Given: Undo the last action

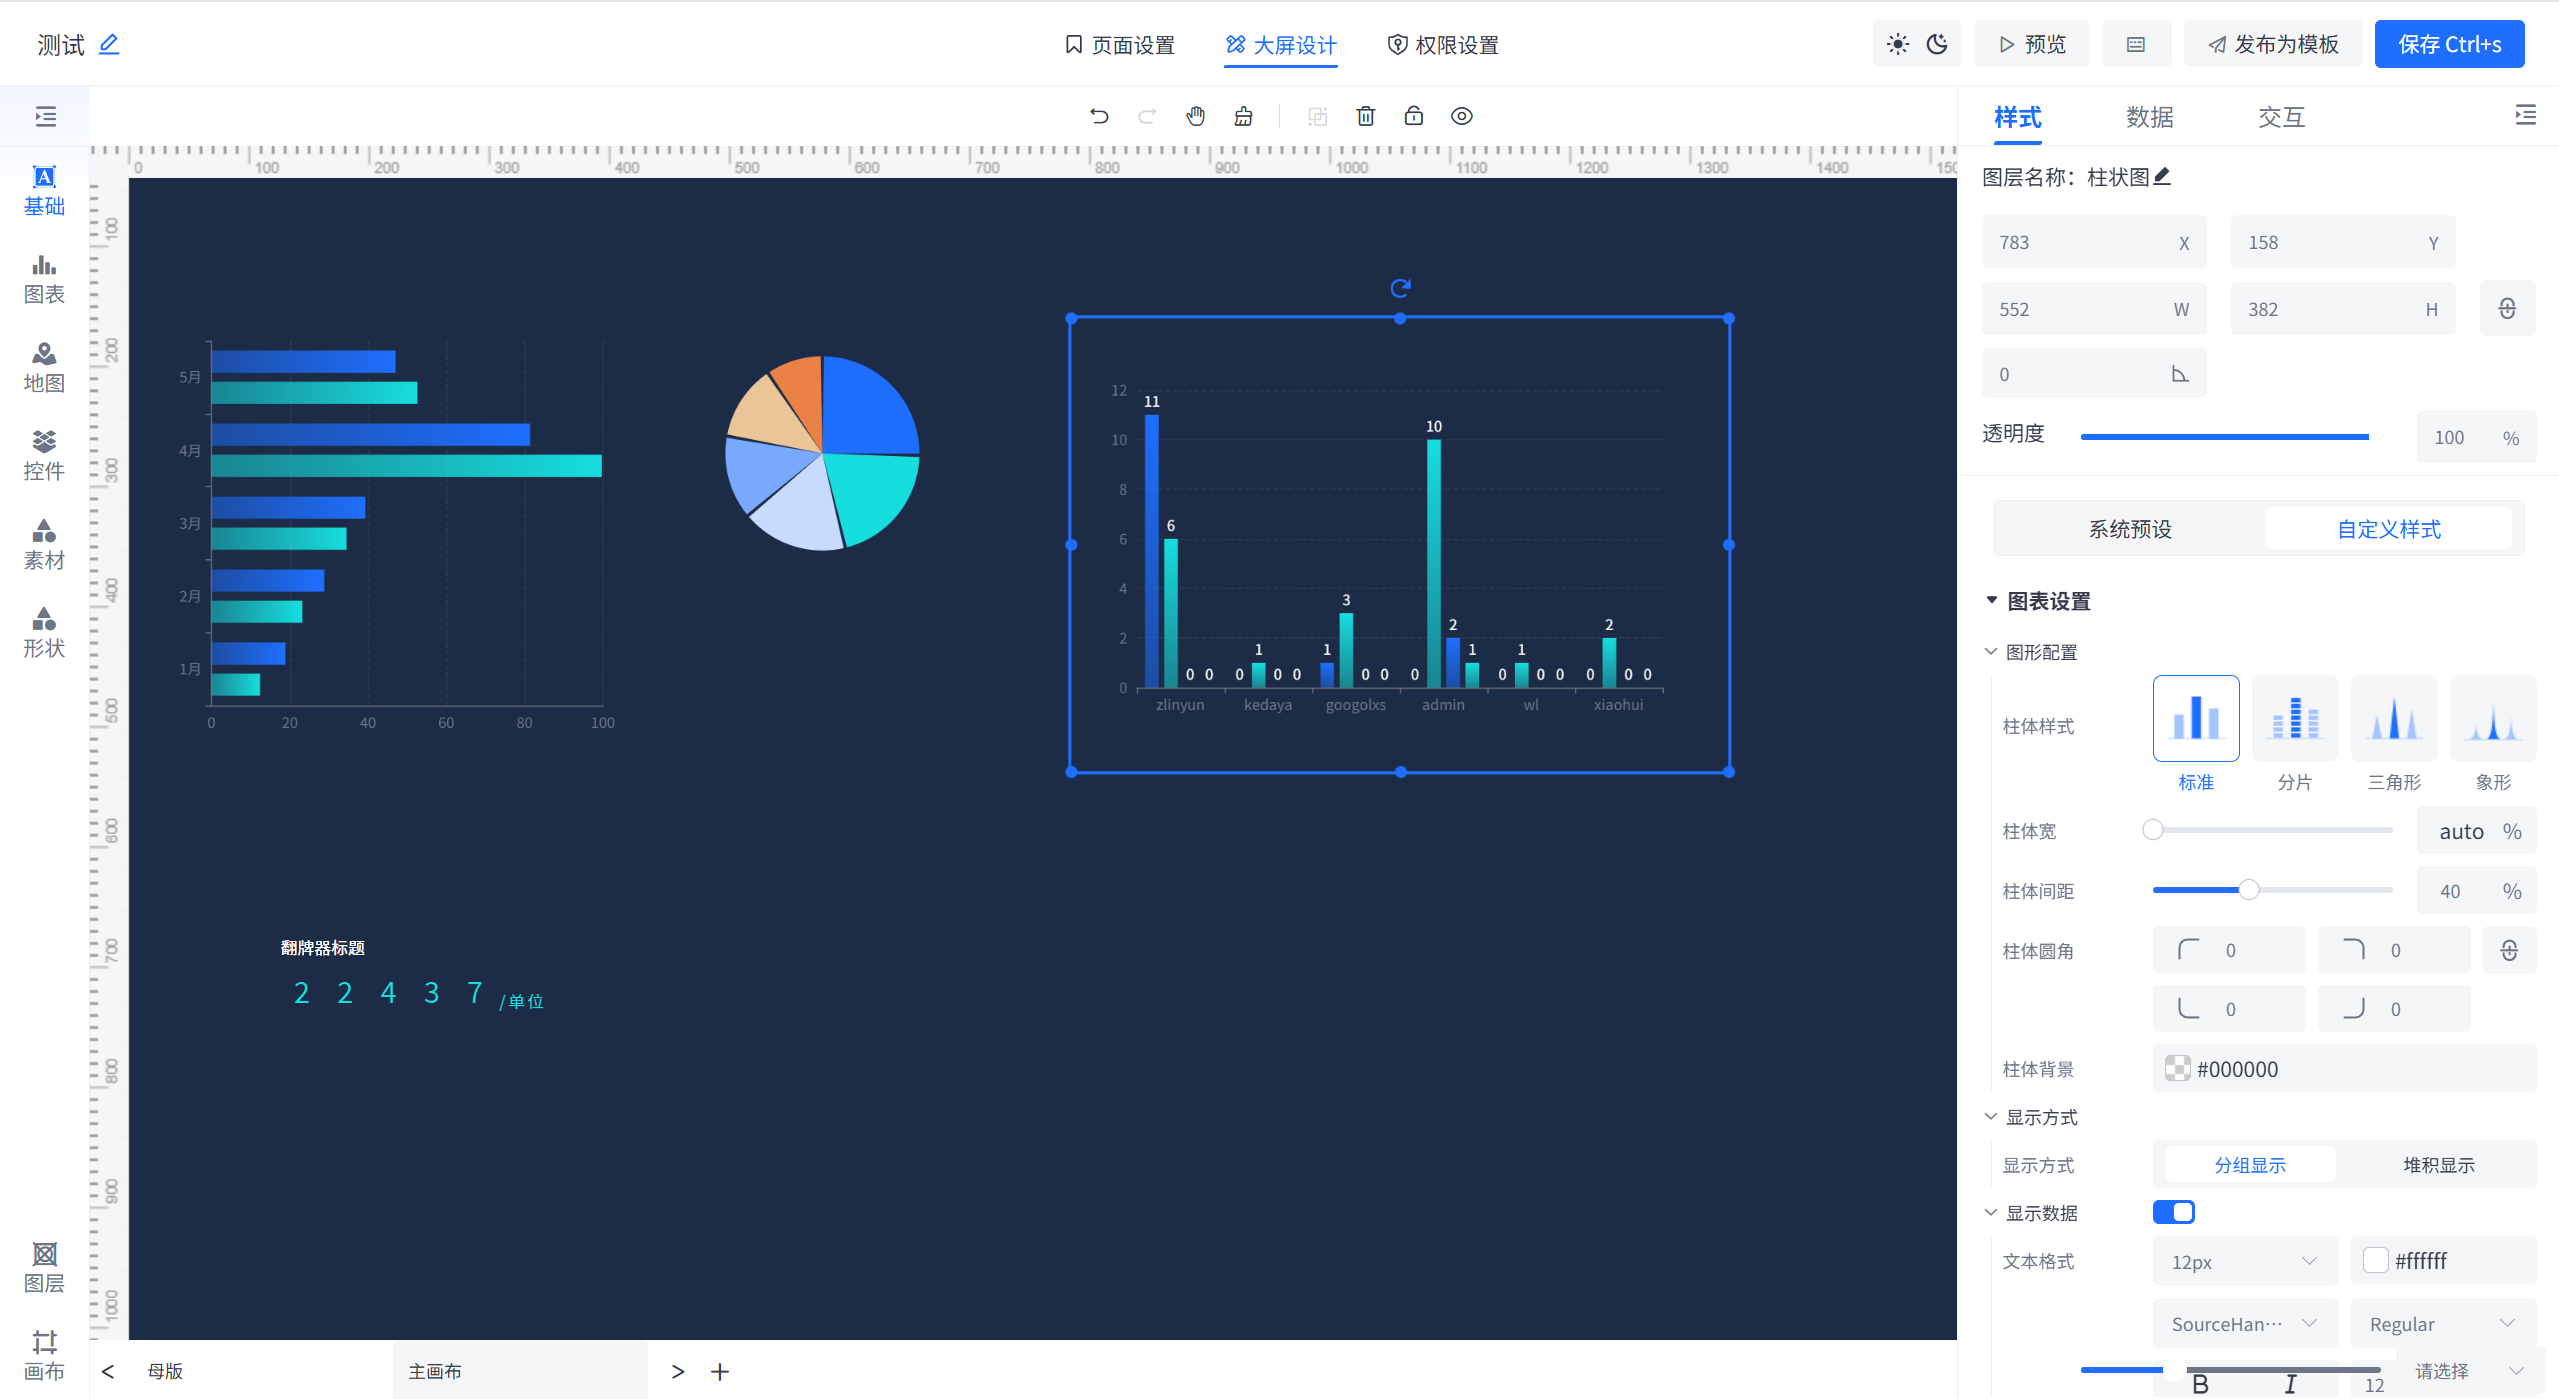Looking at the screenshot, I should pos(1100,115).
